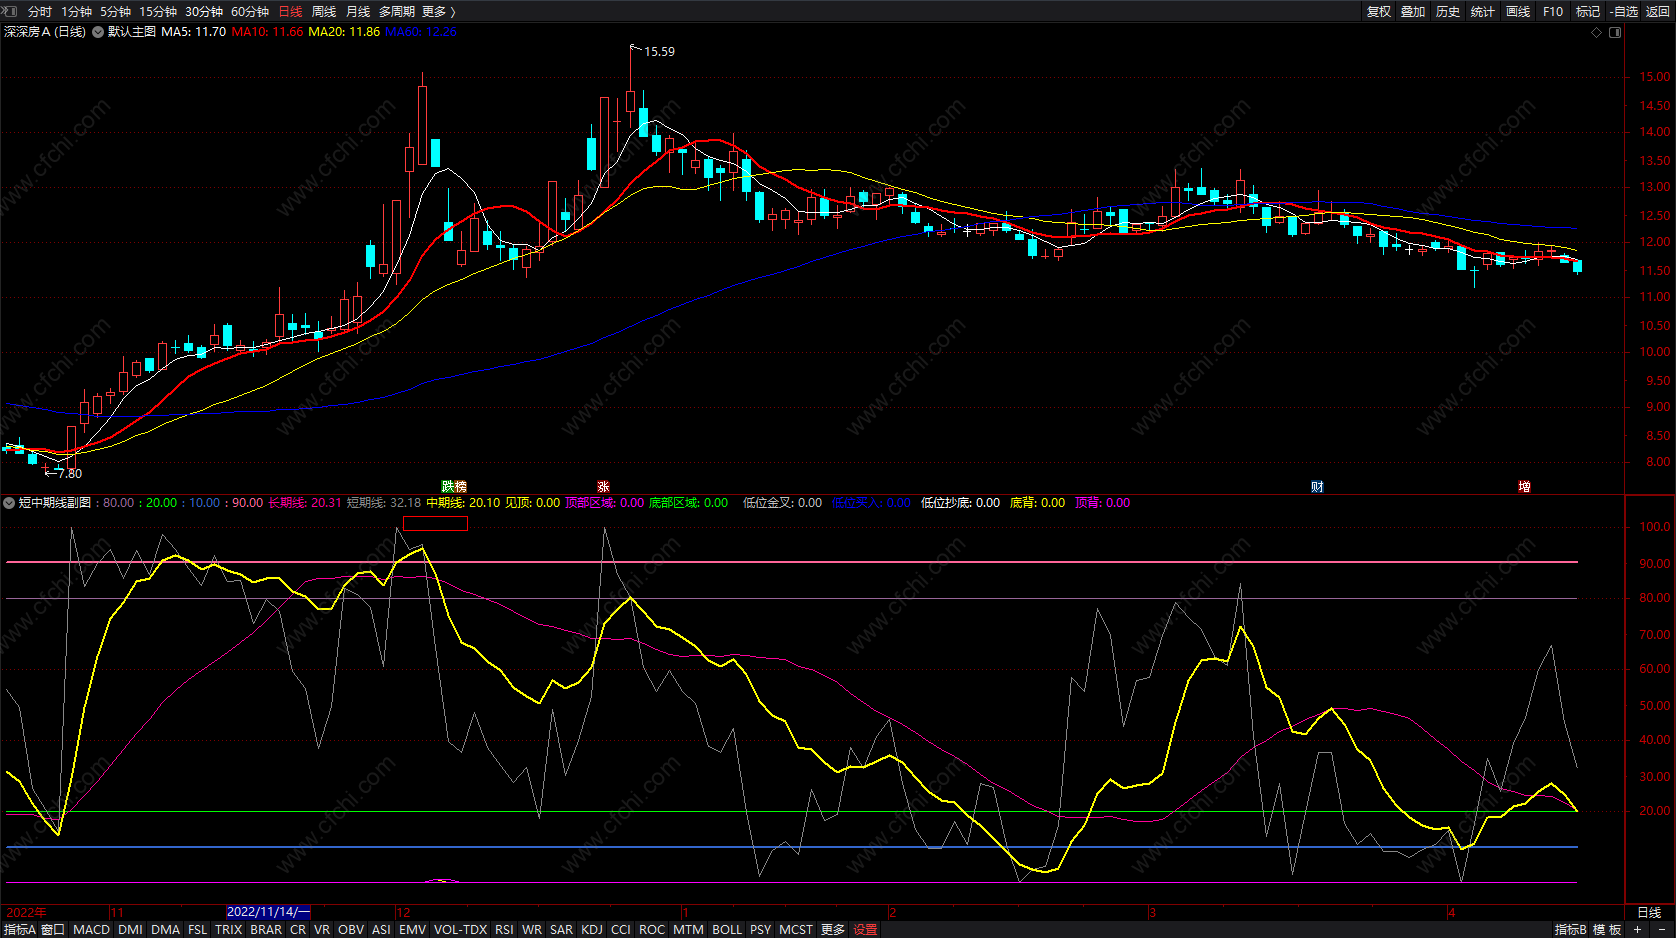
Task: Open the 默认主图 indicator dropdown arrow
Action: [98, 32]
